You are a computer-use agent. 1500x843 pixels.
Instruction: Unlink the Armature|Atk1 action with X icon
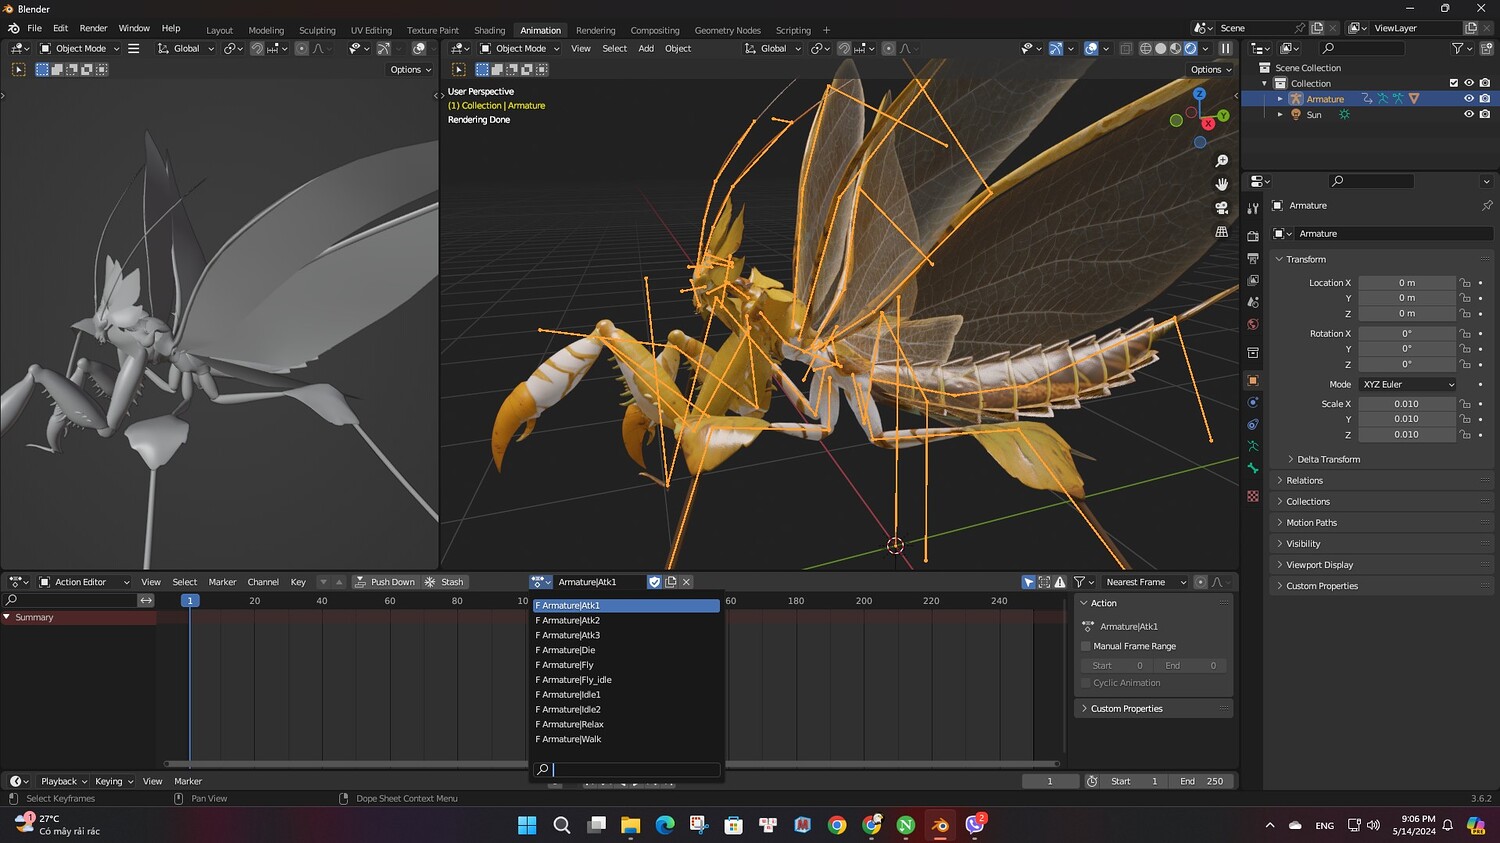686,582
